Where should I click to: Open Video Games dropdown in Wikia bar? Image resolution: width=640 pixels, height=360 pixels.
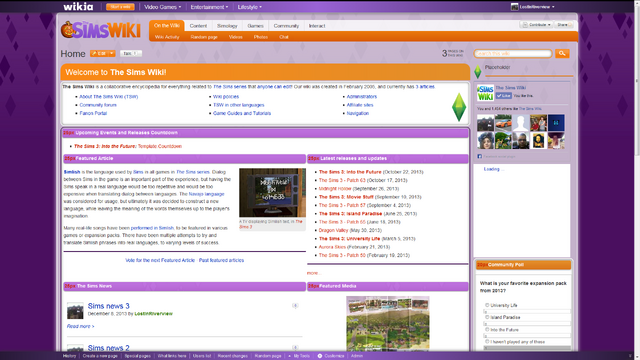pos(162,7)
